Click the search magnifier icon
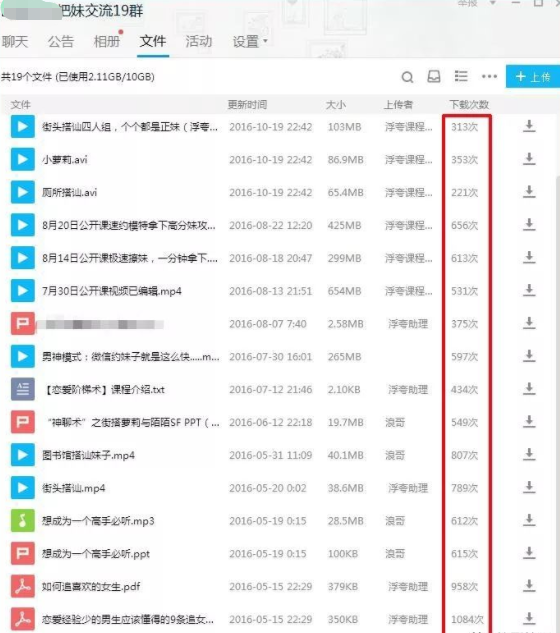Image resolution: width=560 pixels, height=633 pixels. [407, 77]
